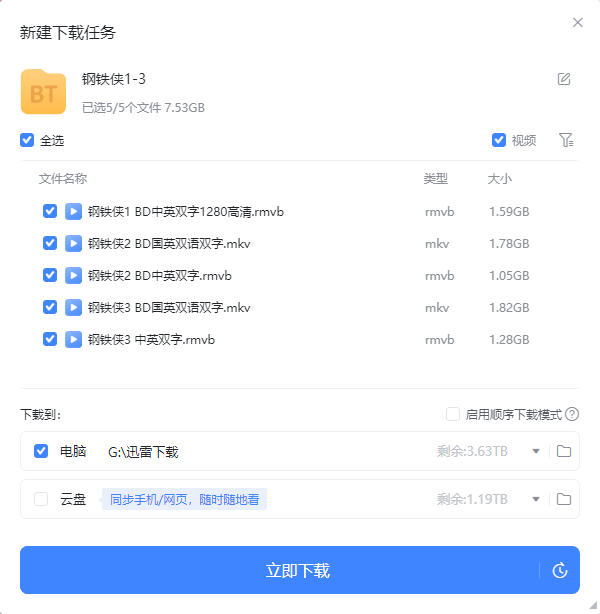Select file name 钢铁侠2 BD国英双语双字.mkv
The height and width of the screenshot is (614, 600).
click(x=169, y=244)
